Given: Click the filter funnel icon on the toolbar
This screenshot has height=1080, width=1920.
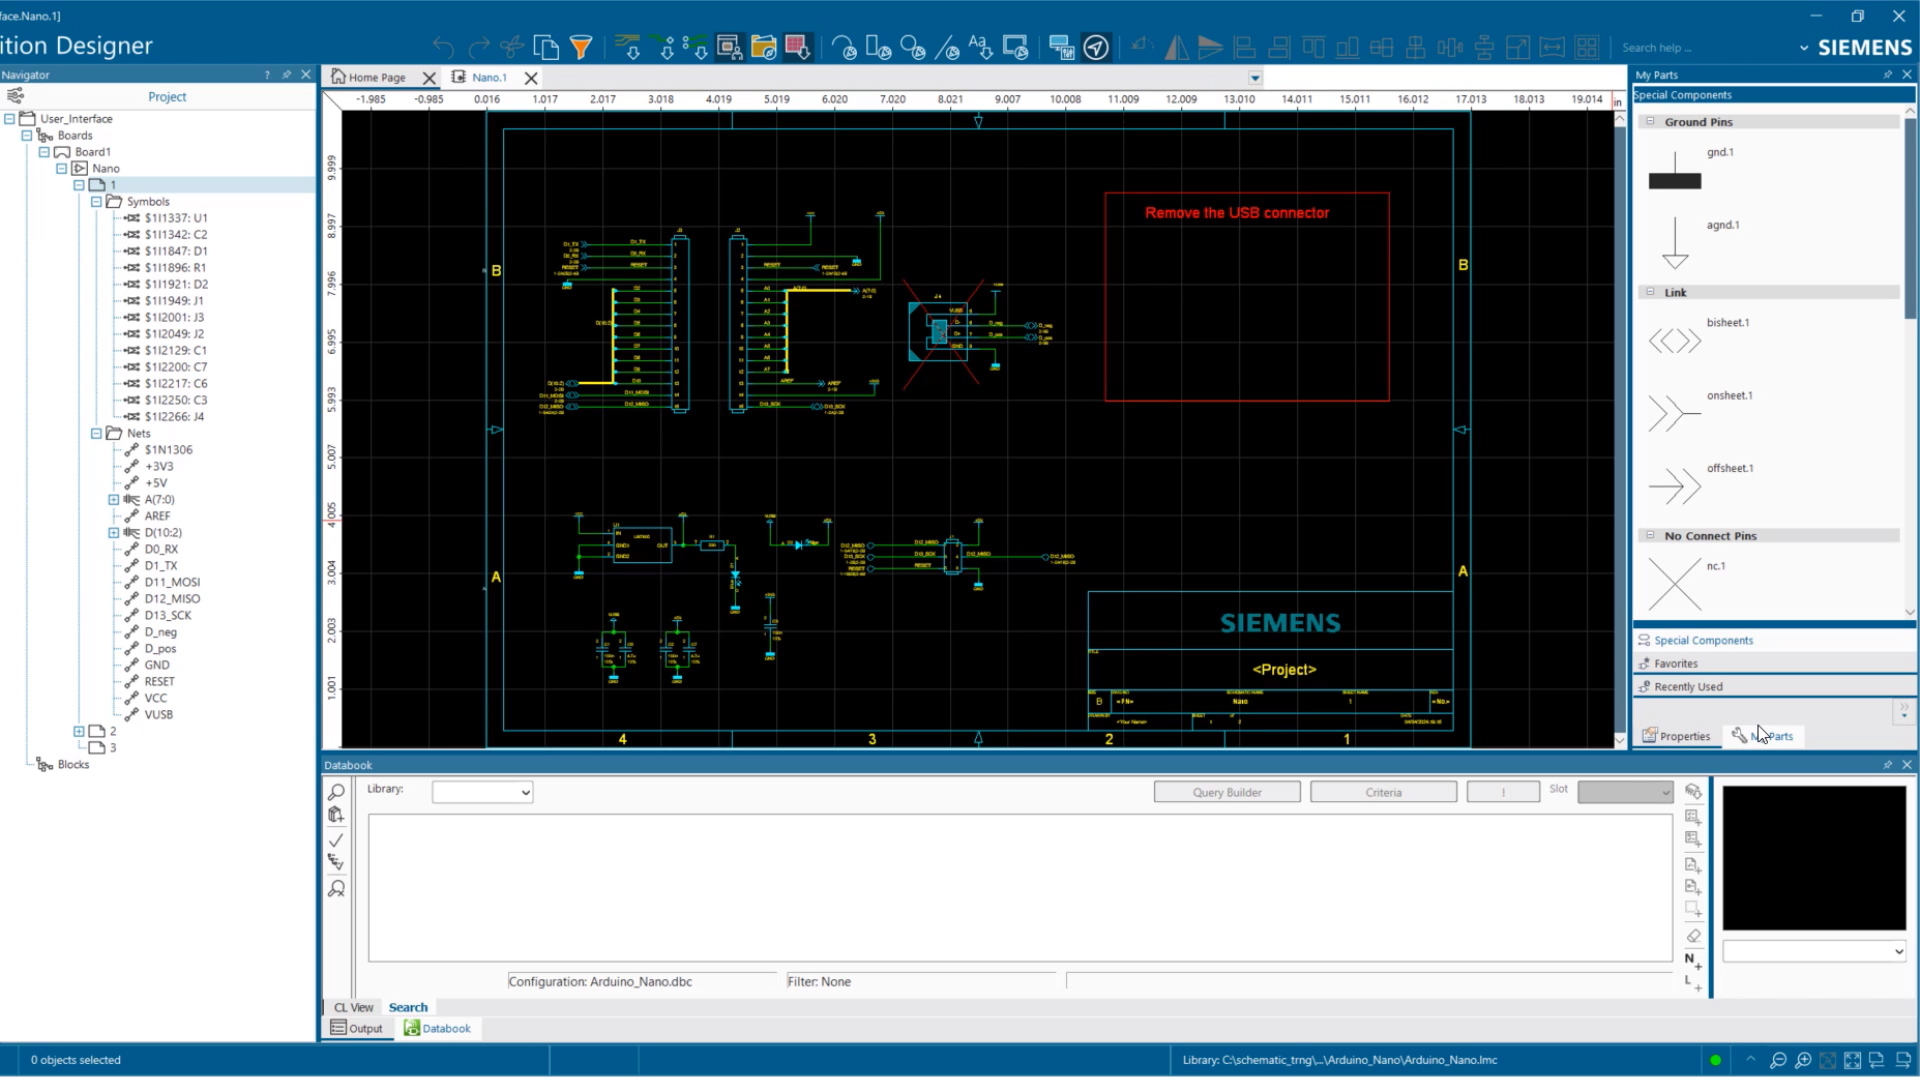Looking at the screenshot, I should coord(581,47).
